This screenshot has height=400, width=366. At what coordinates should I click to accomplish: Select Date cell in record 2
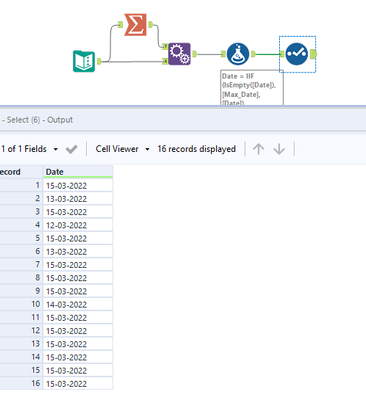[78, 199]
